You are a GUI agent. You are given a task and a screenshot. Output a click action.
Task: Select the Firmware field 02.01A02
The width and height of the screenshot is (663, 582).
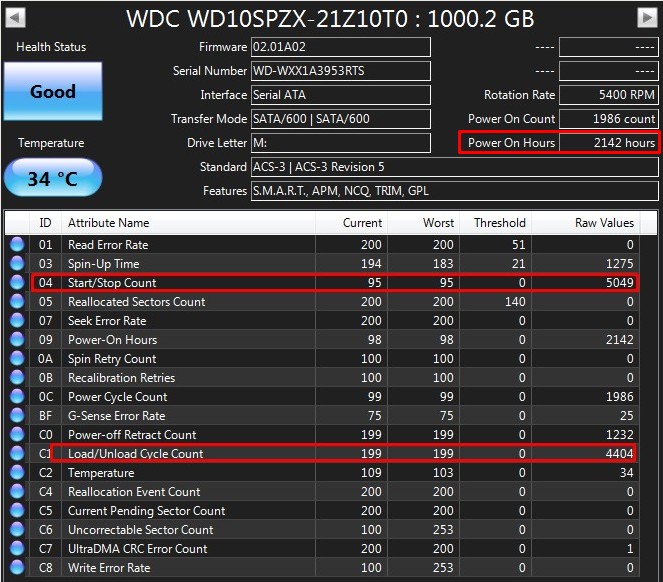[x=341, y=47]
